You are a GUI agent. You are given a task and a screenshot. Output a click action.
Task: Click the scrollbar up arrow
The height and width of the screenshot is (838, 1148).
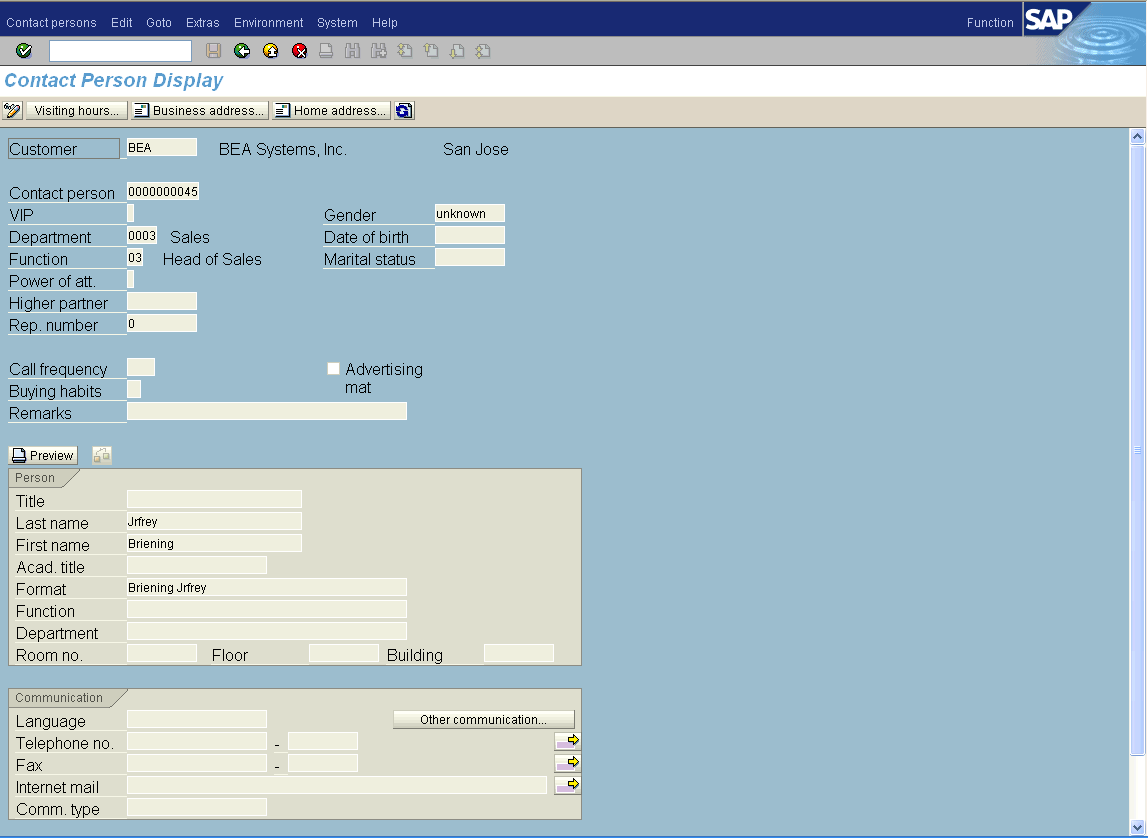pyautogui.click(x=1137, y=136)
